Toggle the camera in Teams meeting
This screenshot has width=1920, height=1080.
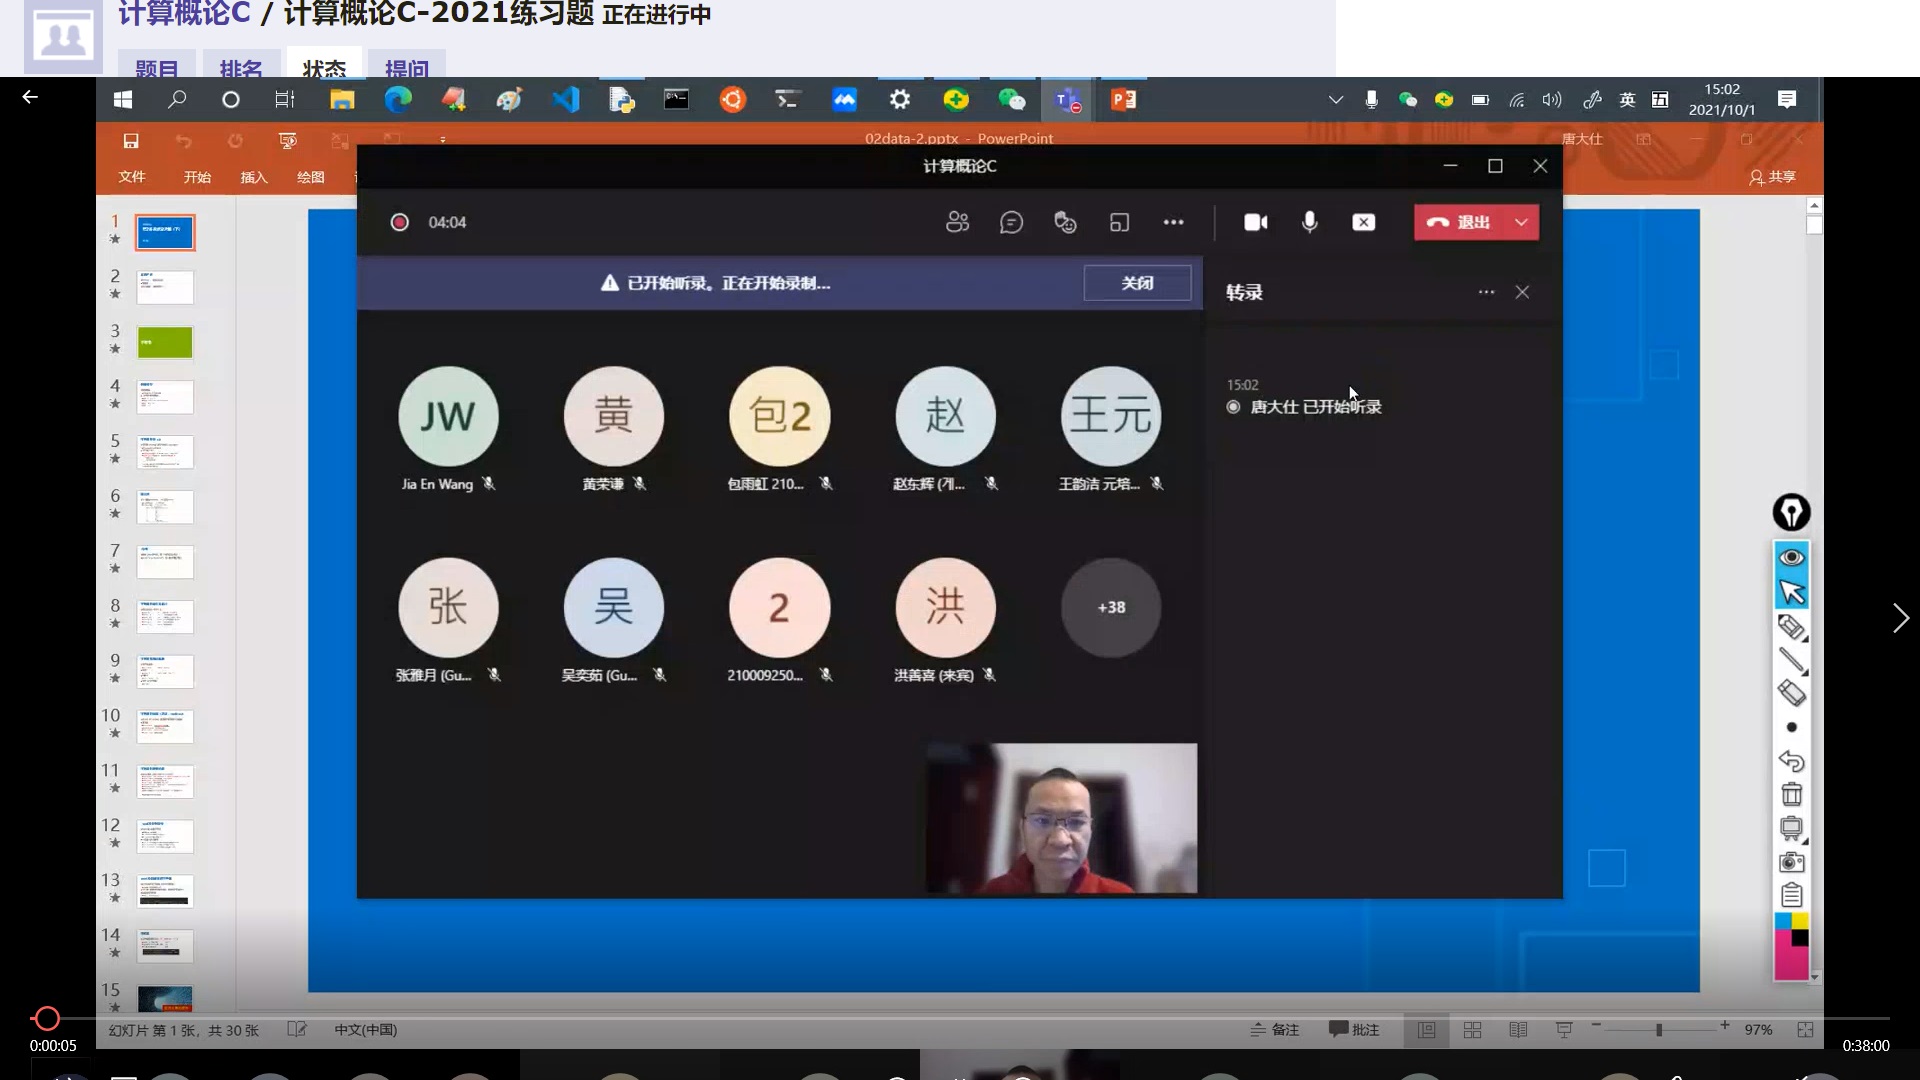1256,222
